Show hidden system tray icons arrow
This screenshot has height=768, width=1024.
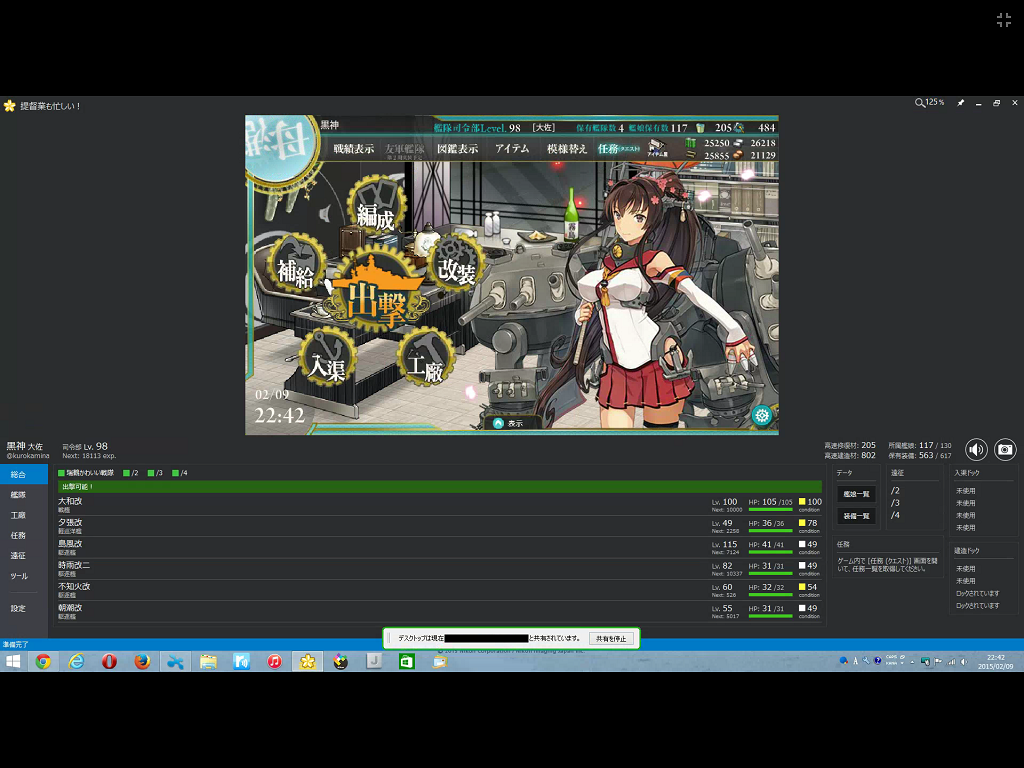coord(912,662)
